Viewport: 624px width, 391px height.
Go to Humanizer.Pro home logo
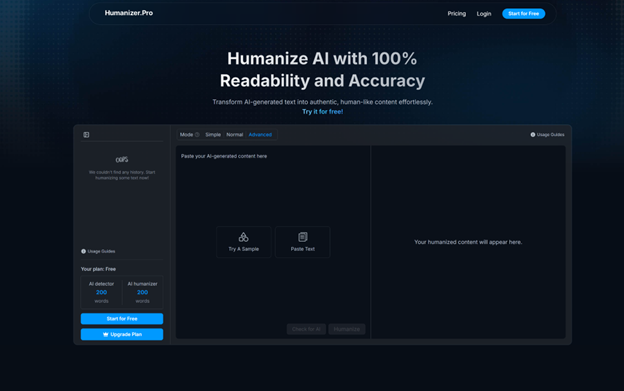tap(129, 13)
